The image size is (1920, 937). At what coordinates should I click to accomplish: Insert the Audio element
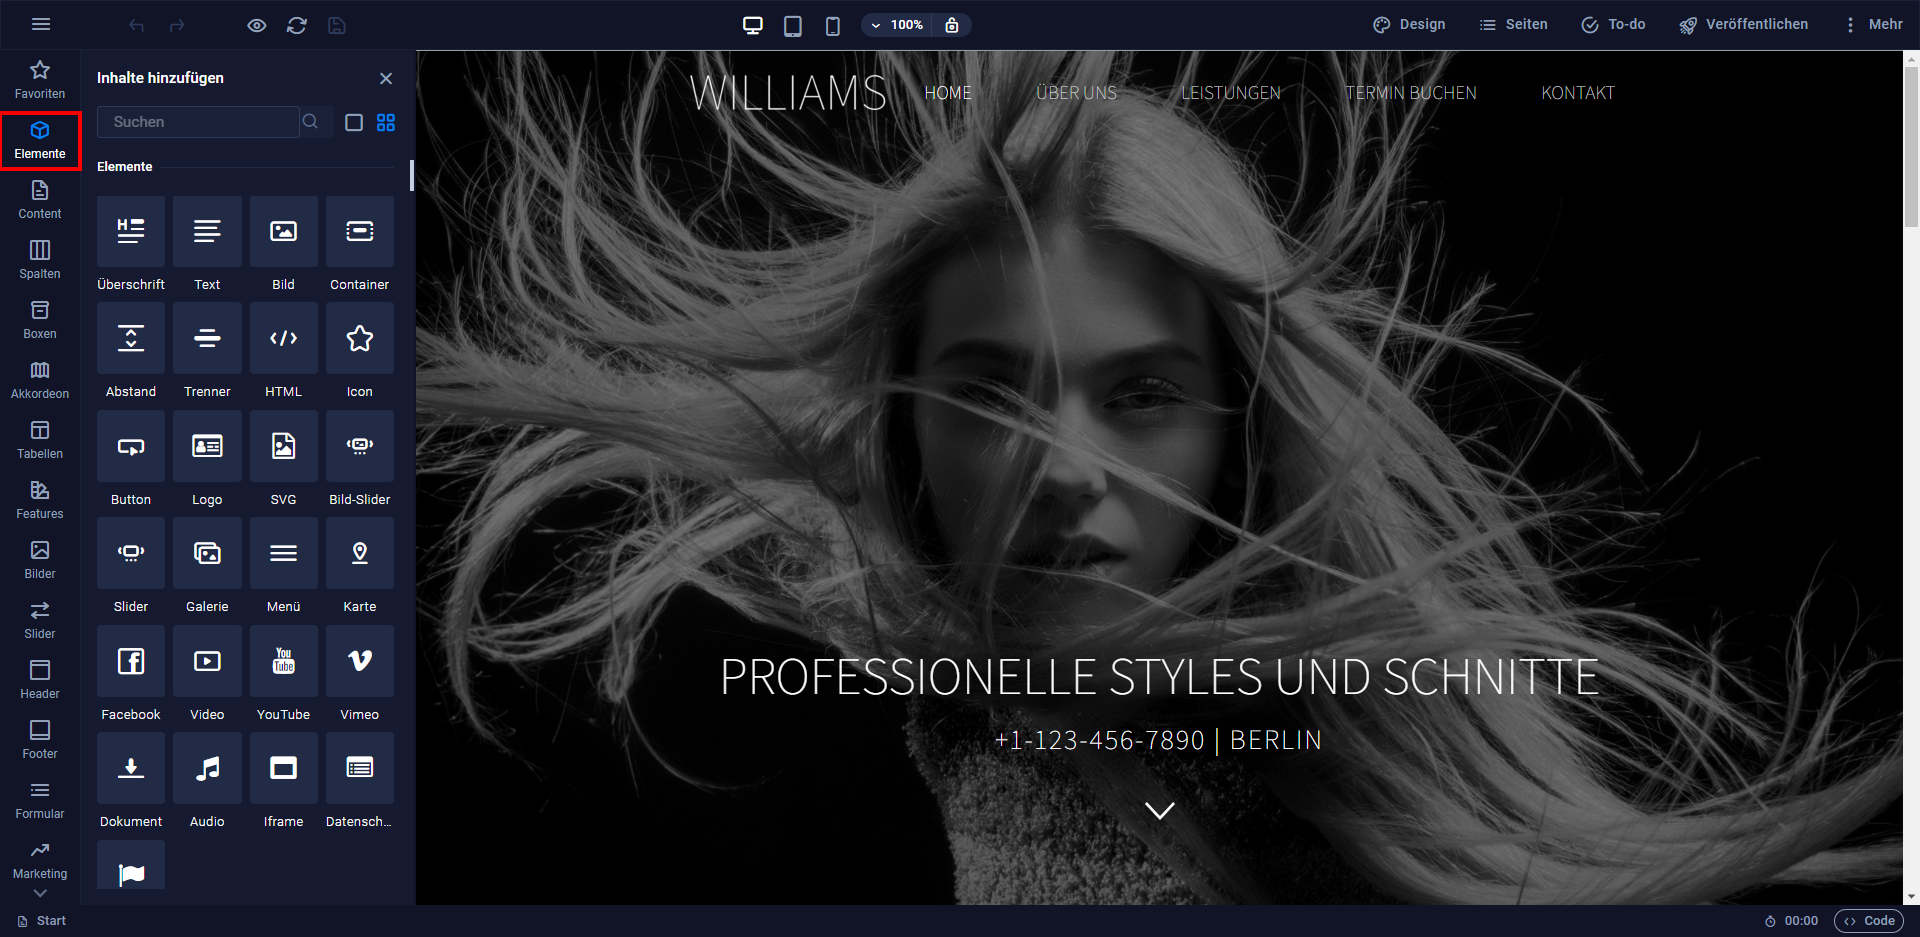pos(207,782)
